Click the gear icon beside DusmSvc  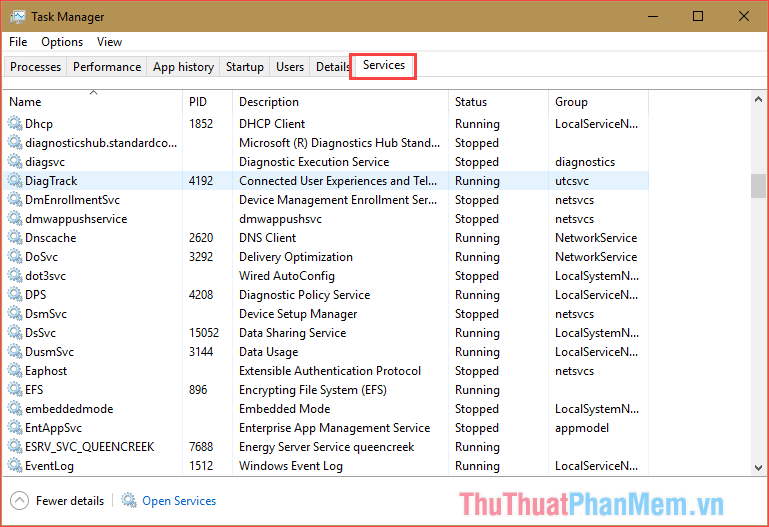(15, 351)
